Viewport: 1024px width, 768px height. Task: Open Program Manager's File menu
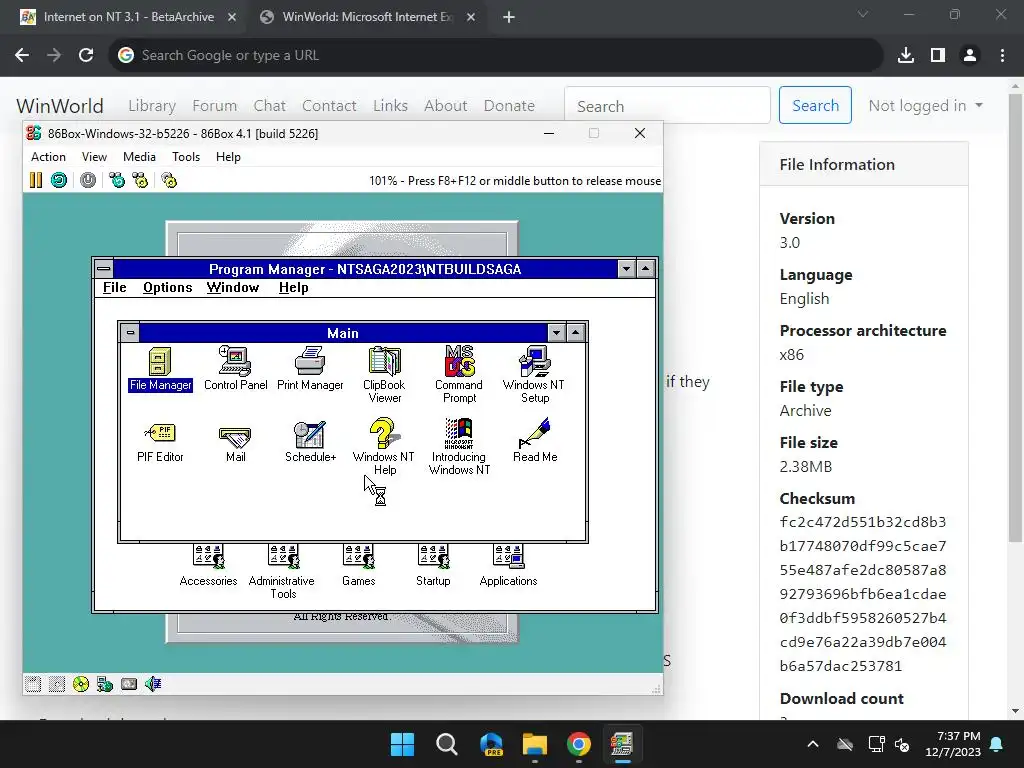click(x=114, y=287)
